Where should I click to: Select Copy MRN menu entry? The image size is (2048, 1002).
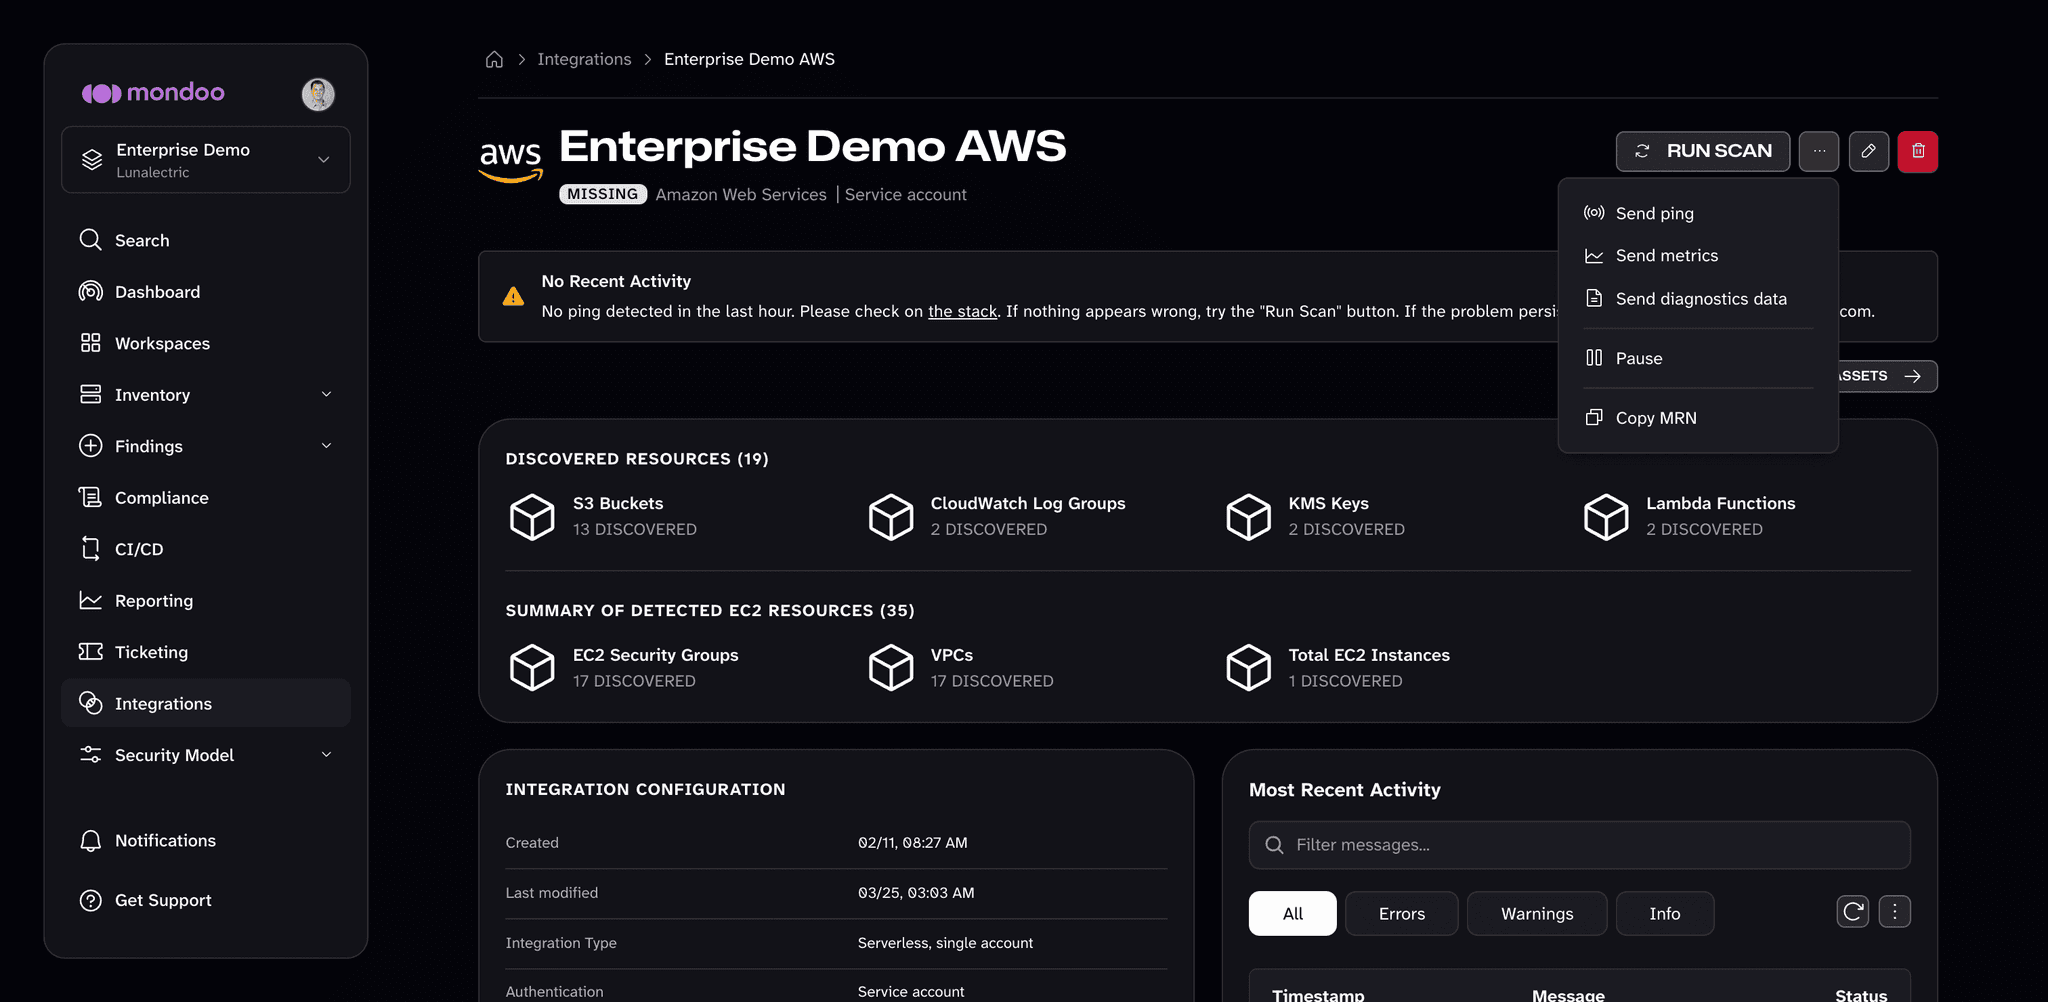point(1698,418)
